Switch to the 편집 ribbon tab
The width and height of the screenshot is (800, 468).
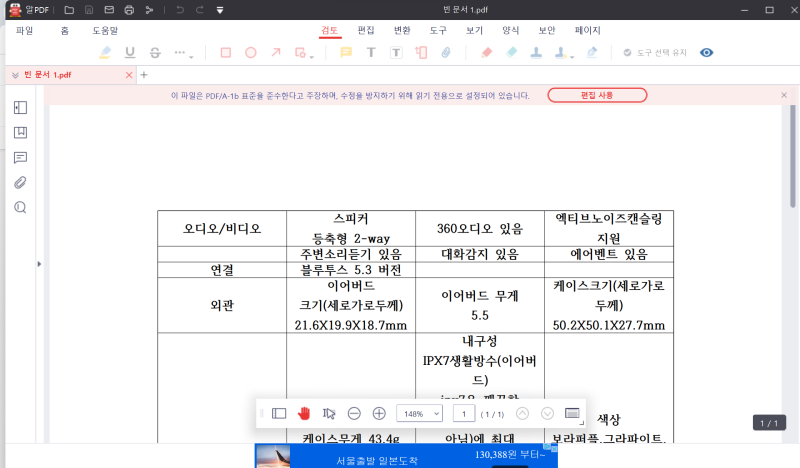point(366,30)
